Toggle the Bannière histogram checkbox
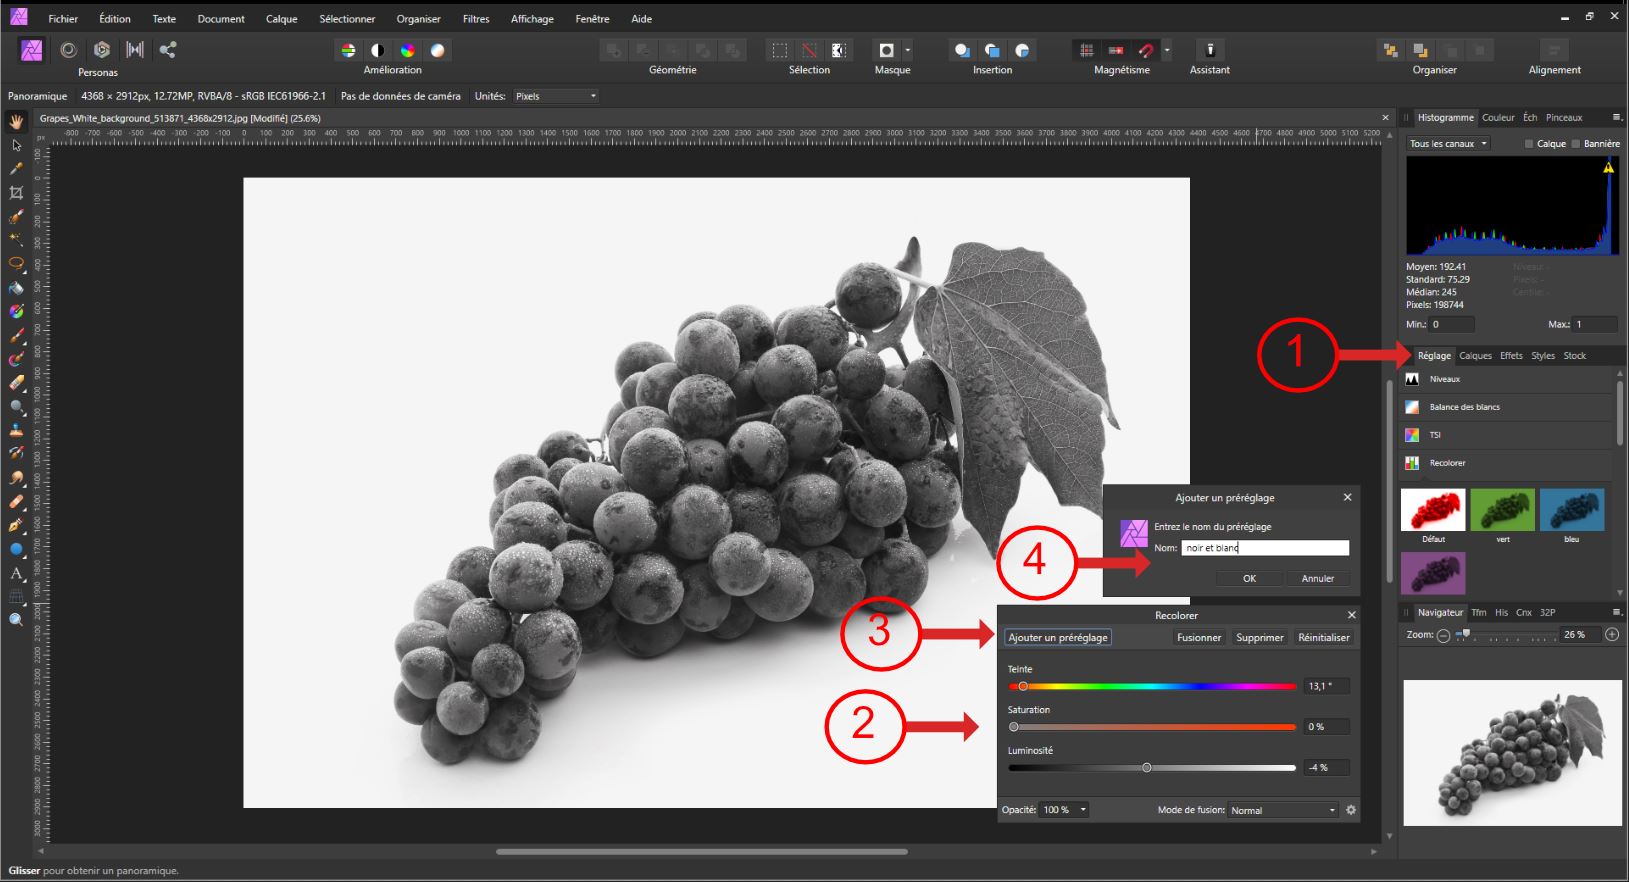This screenshot has width=1629, height=882. (x=1576, y=144)
